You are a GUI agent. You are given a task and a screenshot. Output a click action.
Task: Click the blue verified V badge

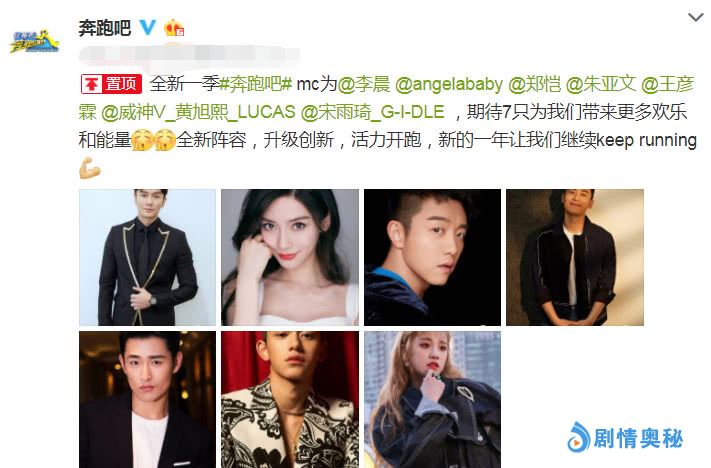147,27
